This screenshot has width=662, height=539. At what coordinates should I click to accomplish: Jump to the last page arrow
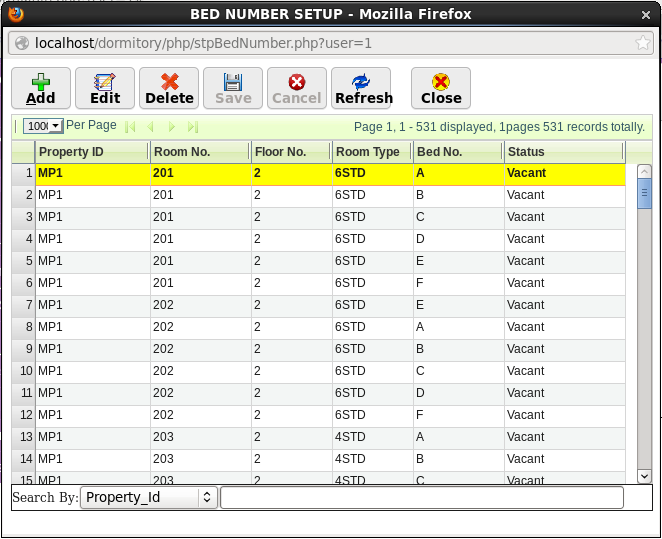point(193,127)
